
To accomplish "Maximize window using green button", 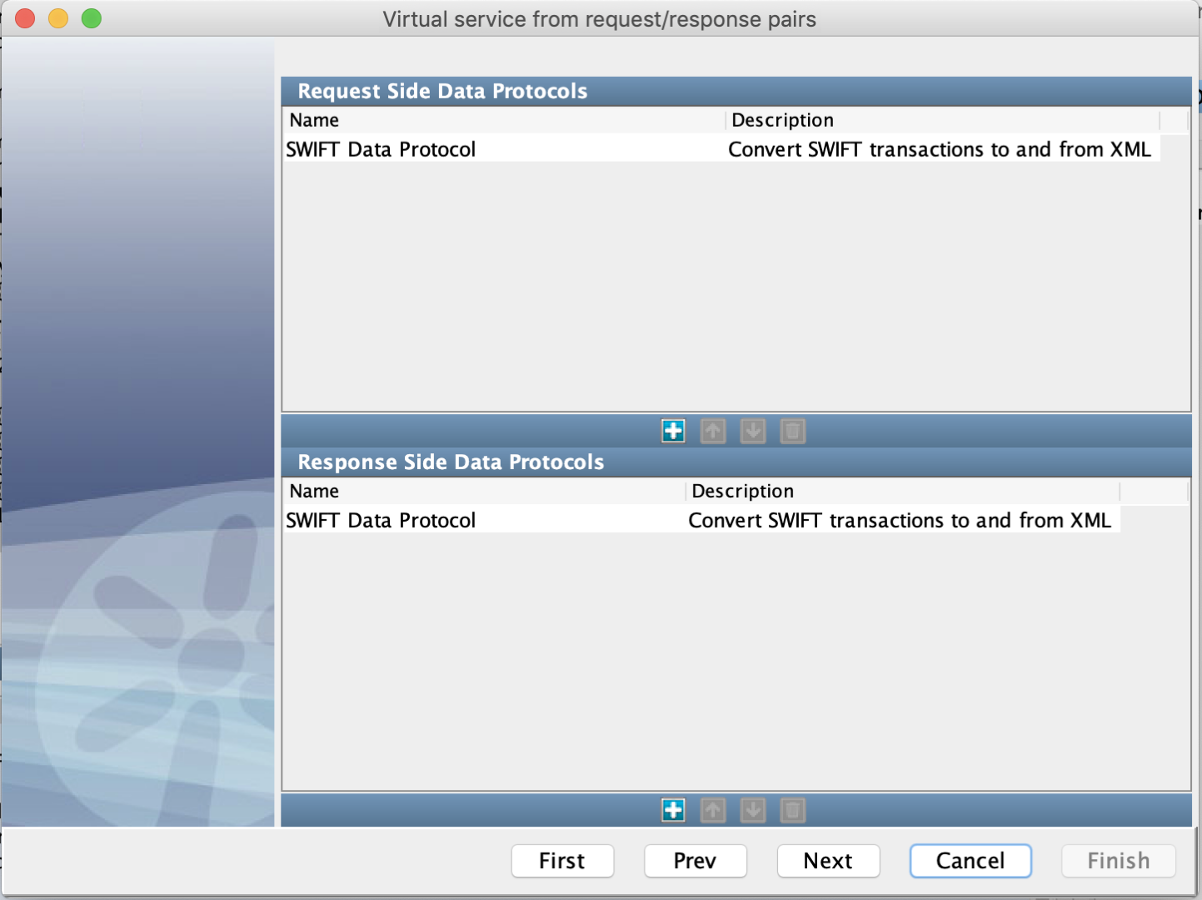I will coord(91,18).
